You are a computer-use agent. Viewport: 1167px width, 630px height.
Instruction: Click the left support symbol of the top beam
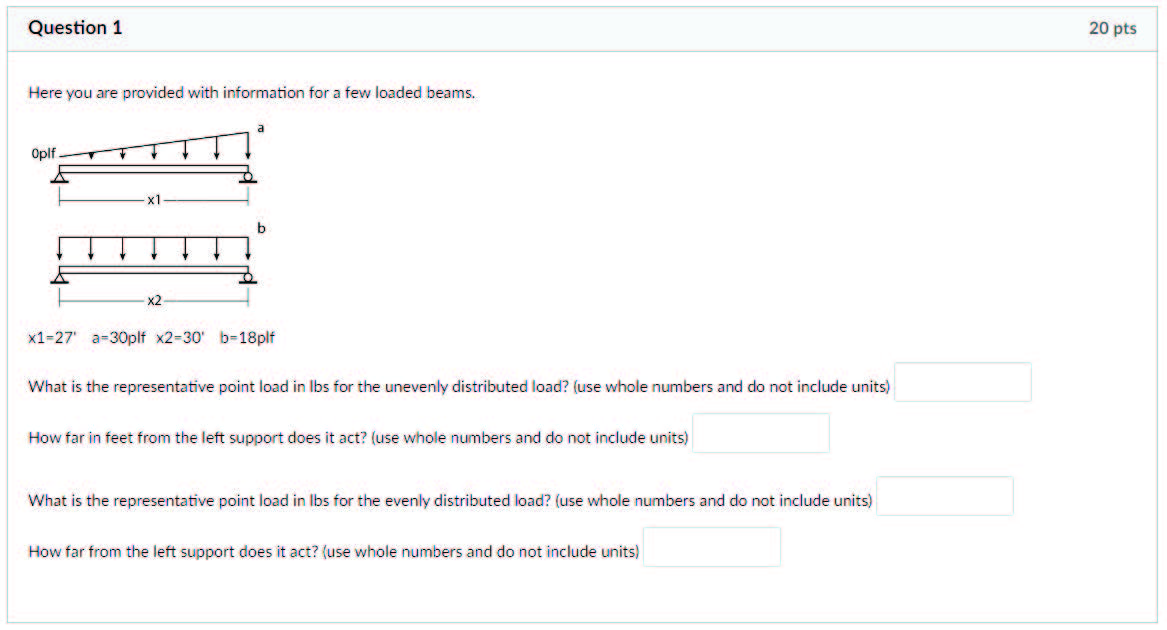coord(58,177)
